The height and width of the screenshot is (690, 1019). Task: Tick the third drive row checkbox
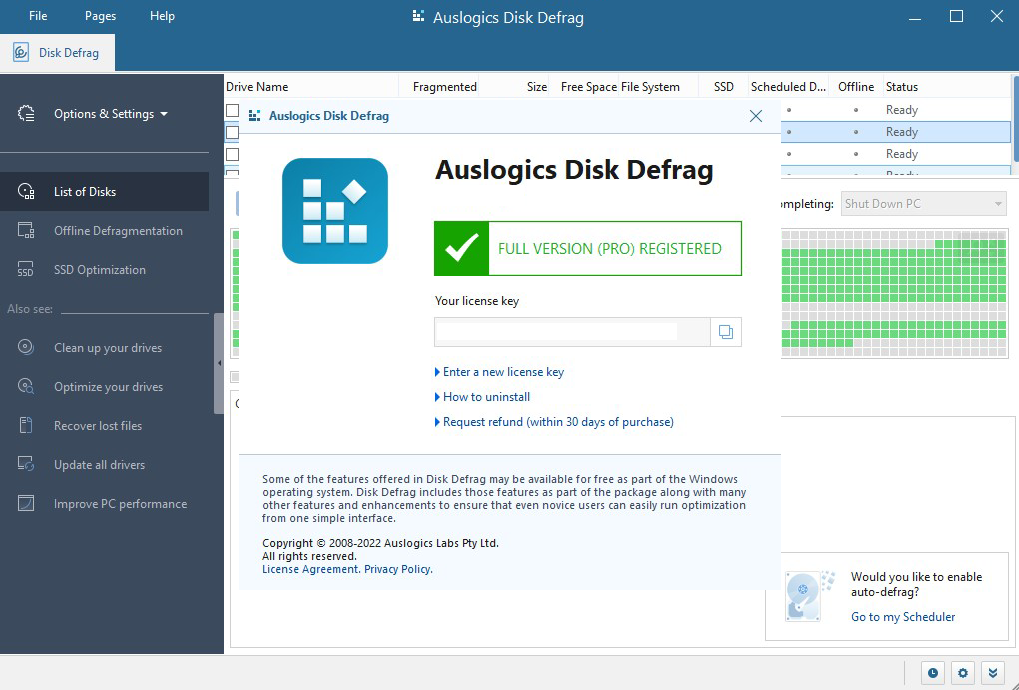coord(232,155)
